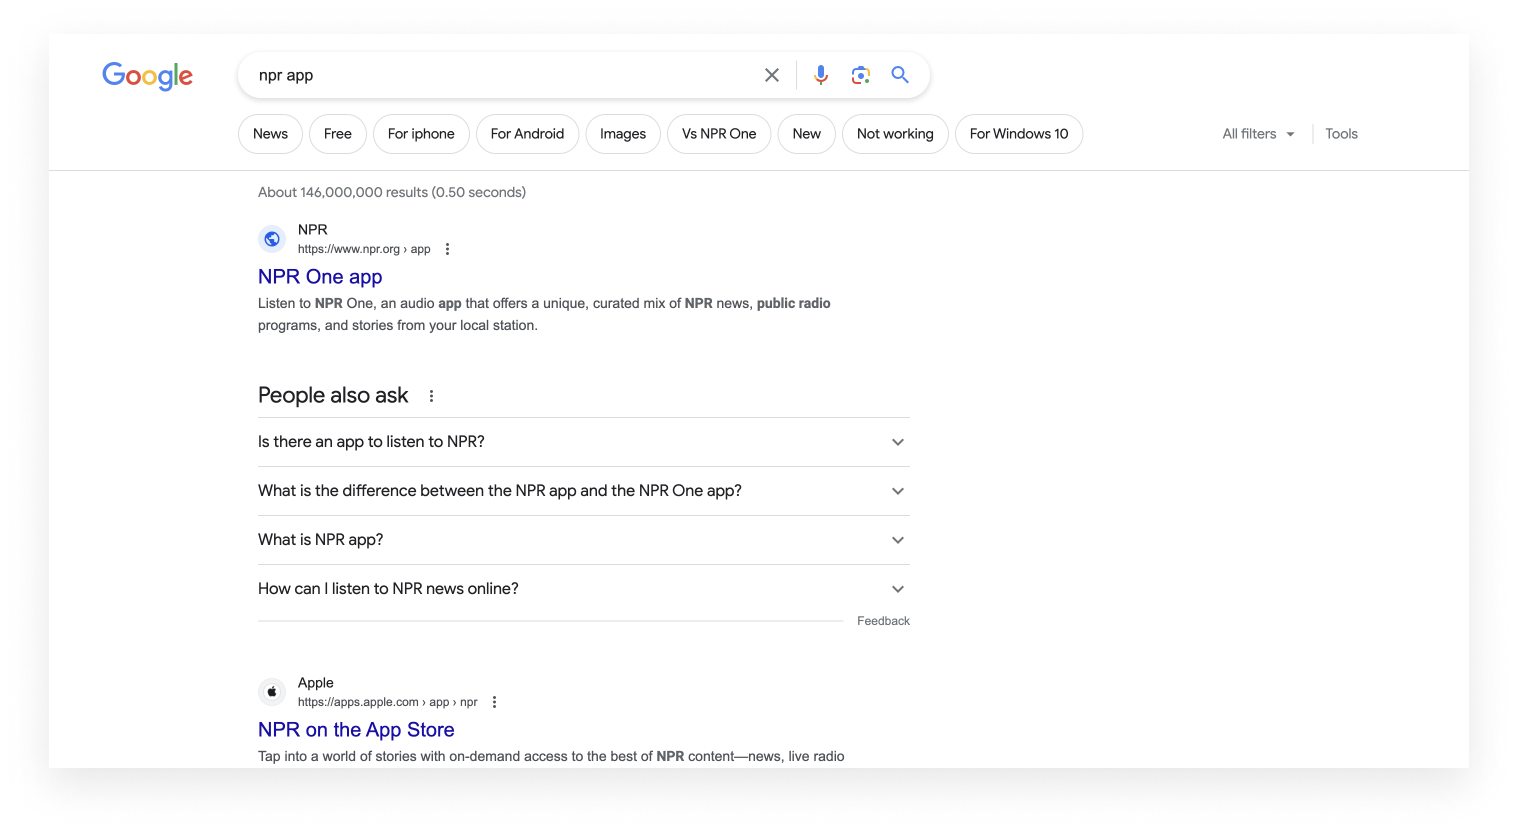The image size is (1518, 832).
Task: Click the Google logo
Action: point(147,76)
